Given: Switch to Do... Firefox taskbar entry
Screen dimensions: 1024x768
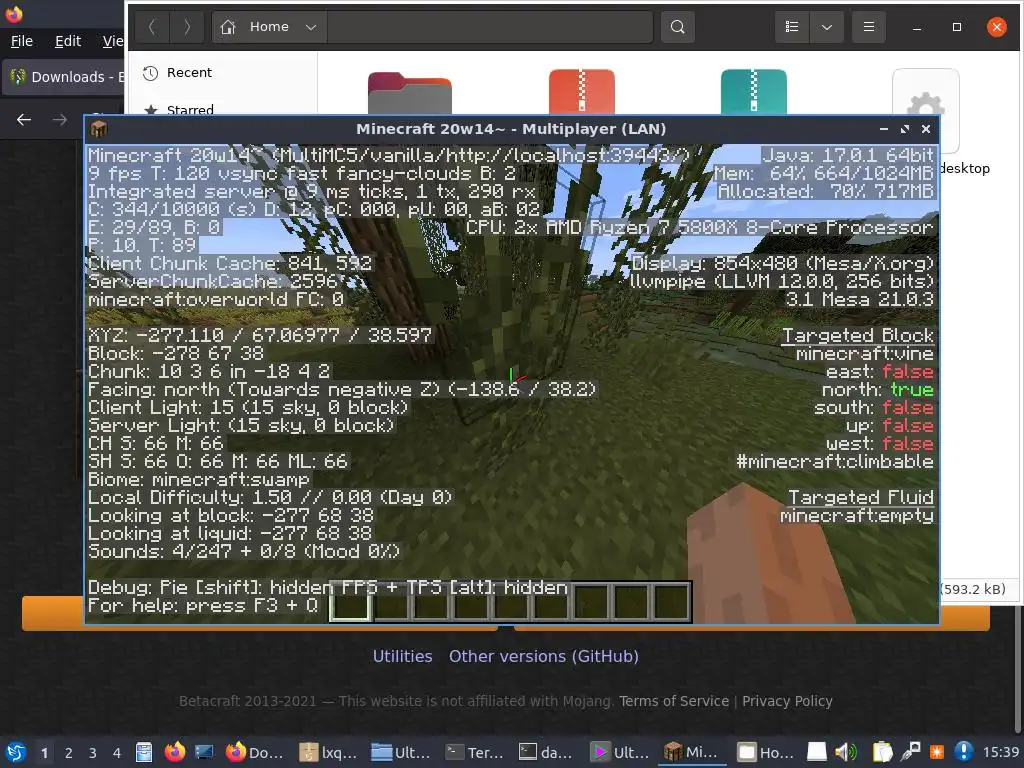Looking at the screenshot, I should [256, 752].
